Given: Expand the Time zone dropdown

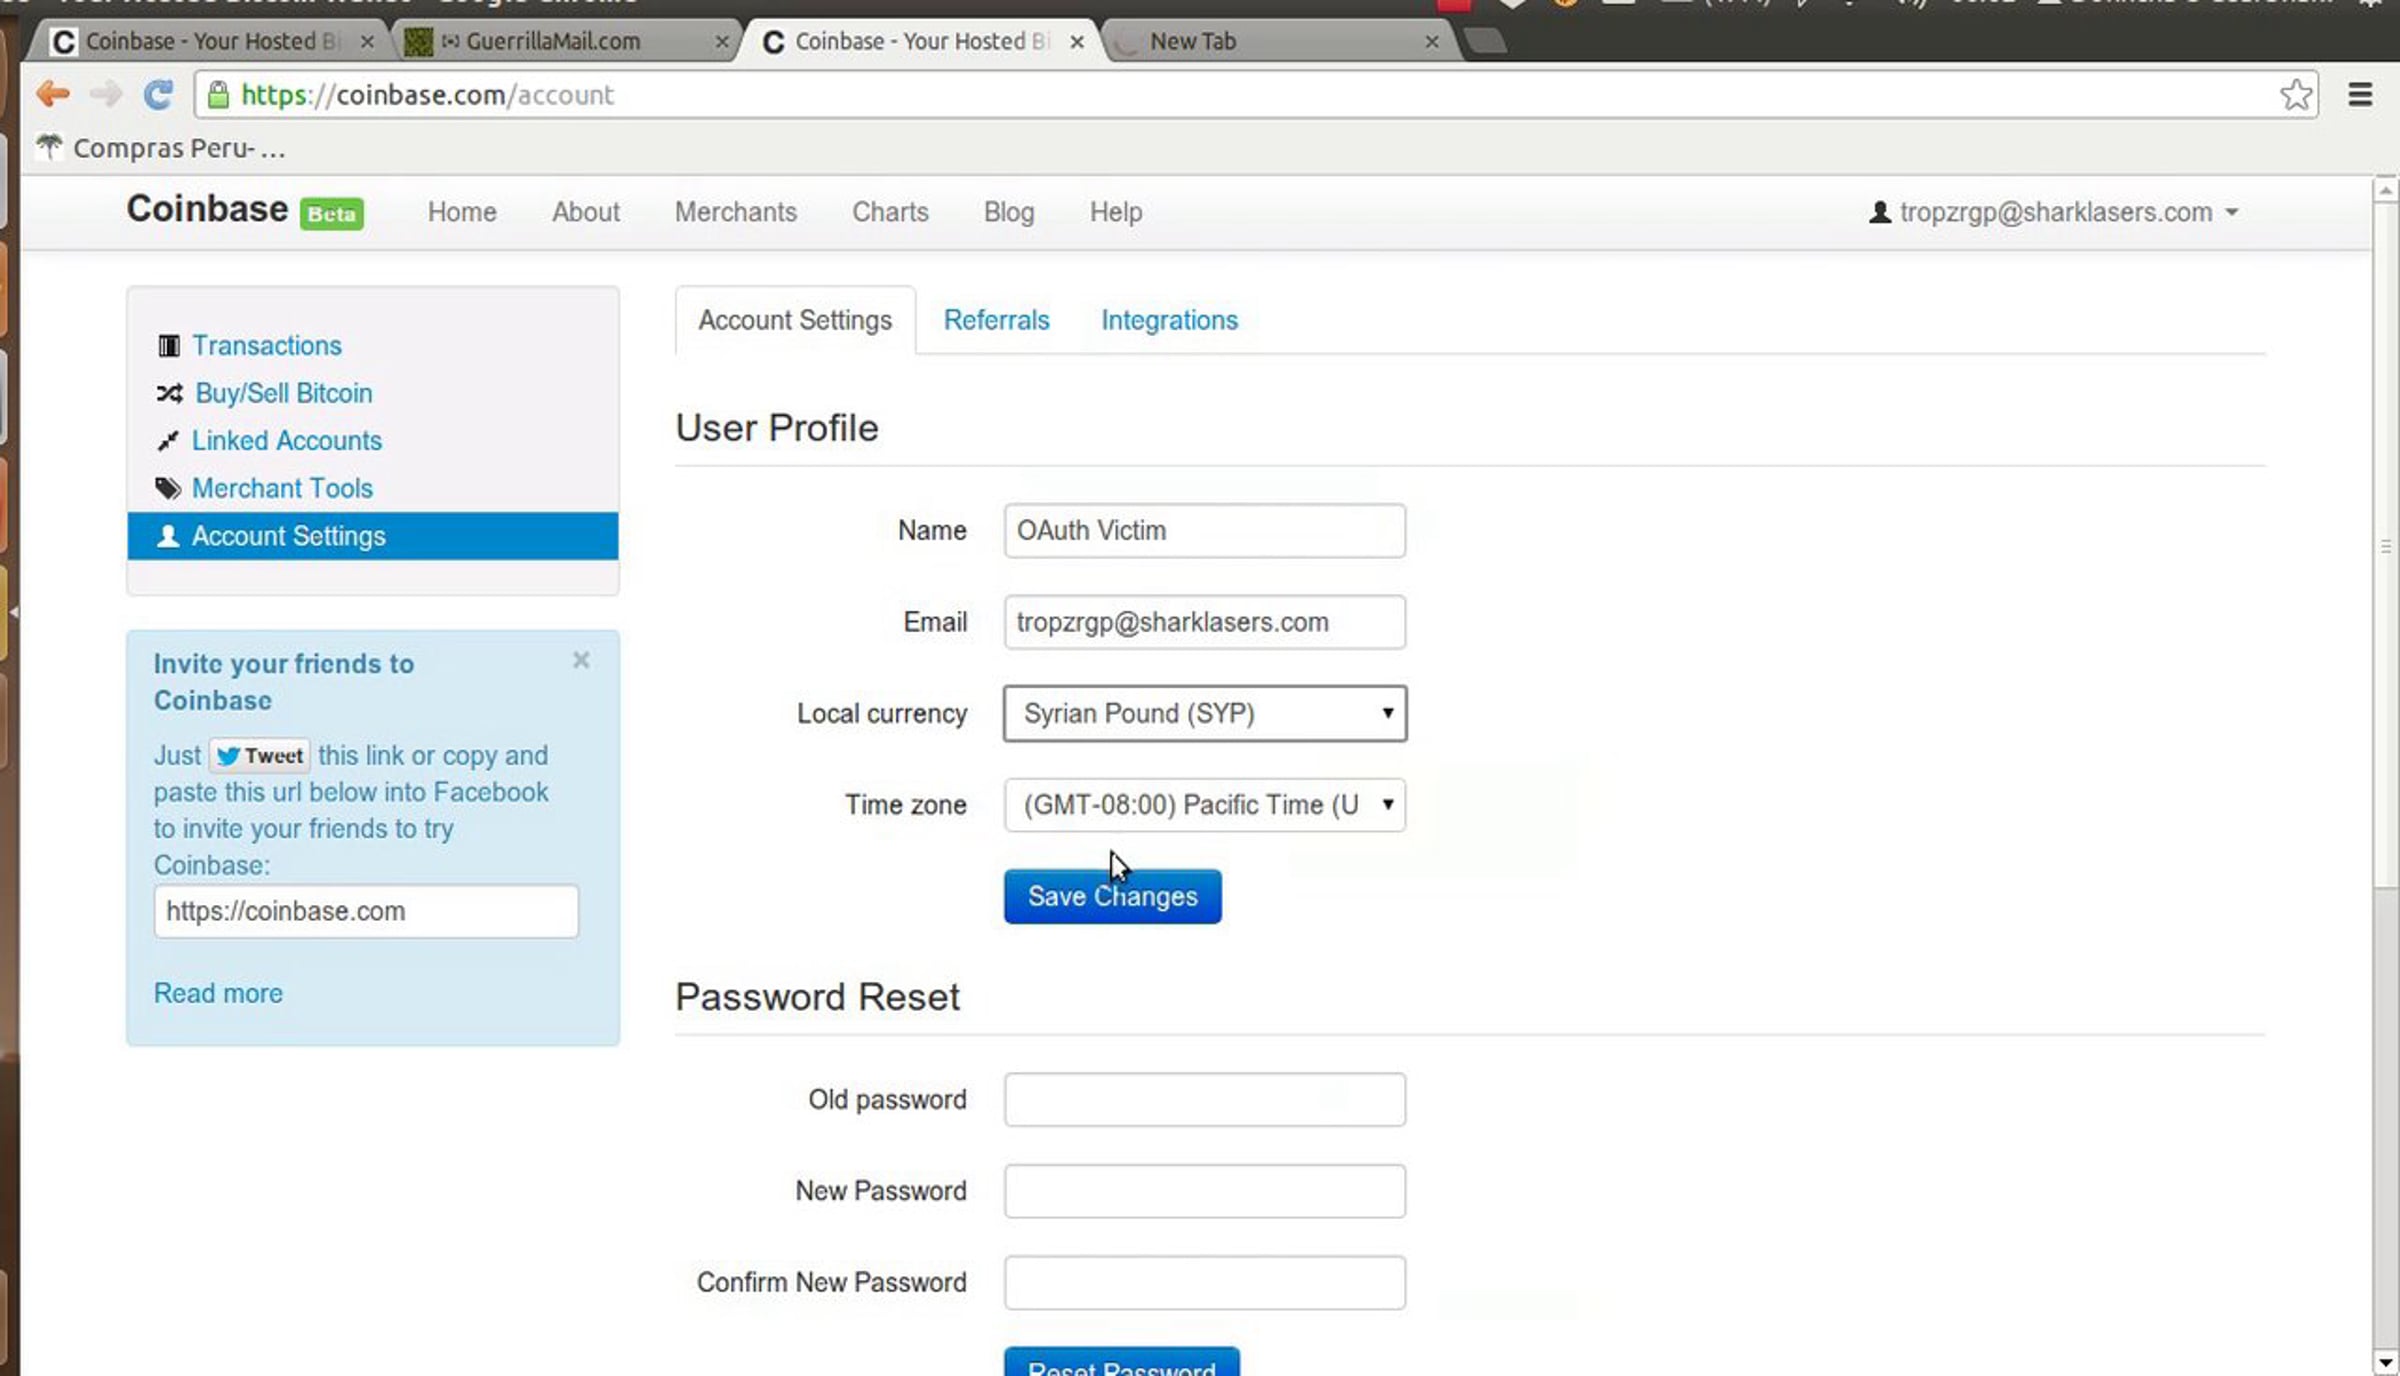Looking at the screenshot, I should click(x=1204, y=805).
